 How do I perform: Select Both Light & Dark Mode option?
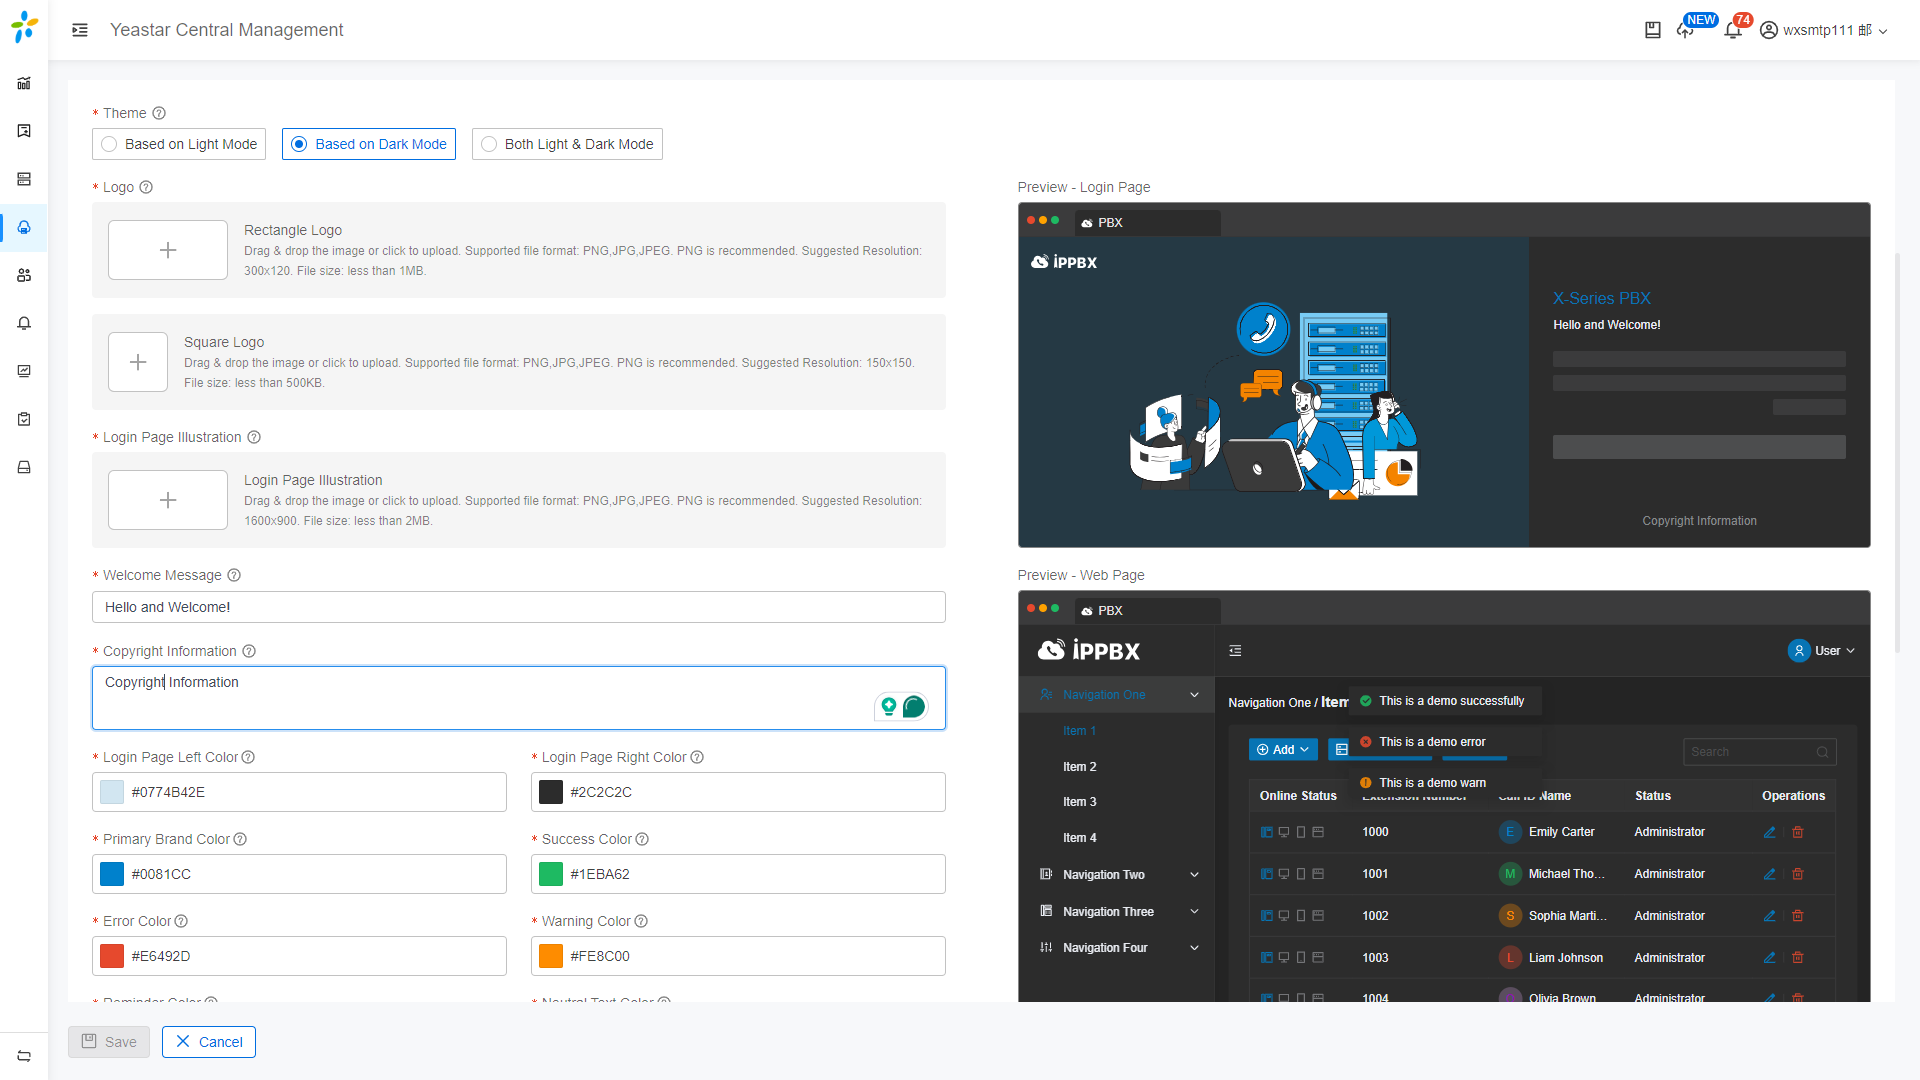coord(567,144)
